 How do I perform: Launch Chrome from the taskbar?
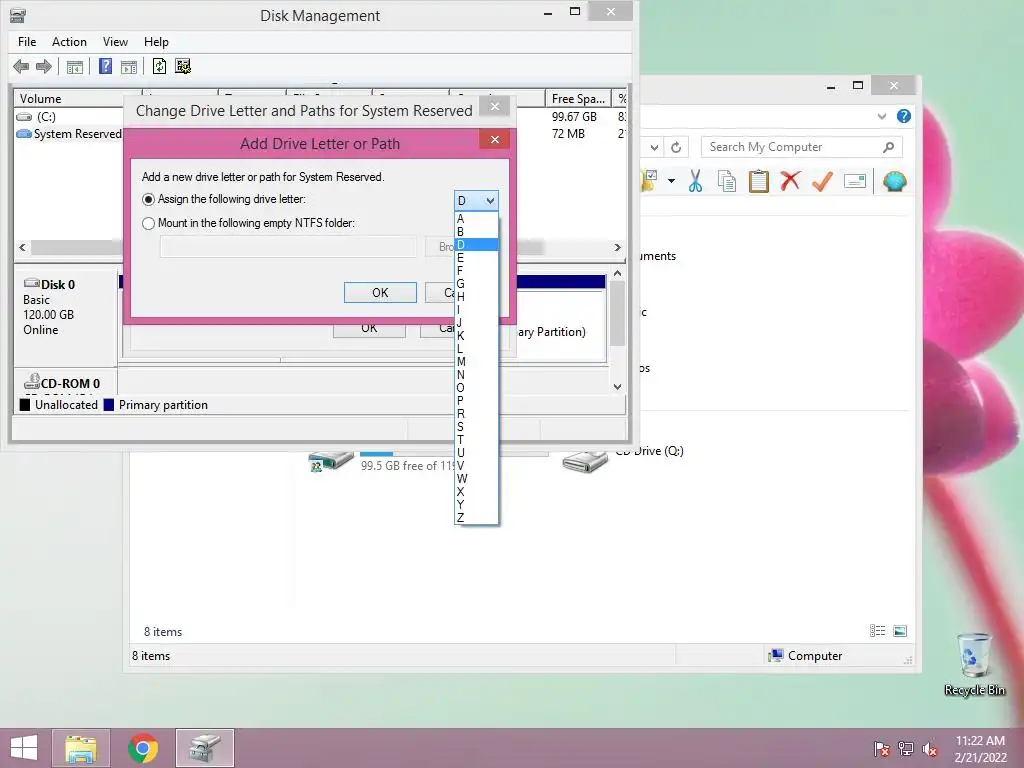143,748
